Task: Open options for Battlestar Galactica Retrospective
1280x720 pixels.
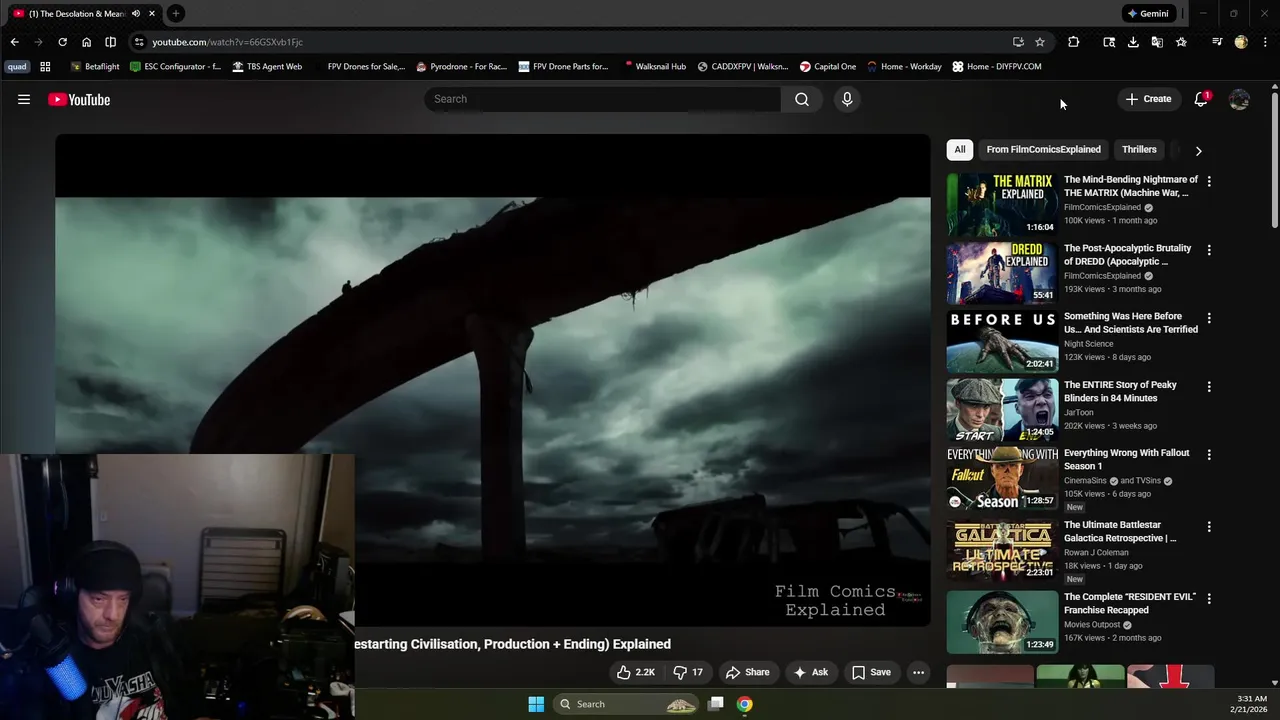Action: pyautogui.click(x=1209, y=526)
